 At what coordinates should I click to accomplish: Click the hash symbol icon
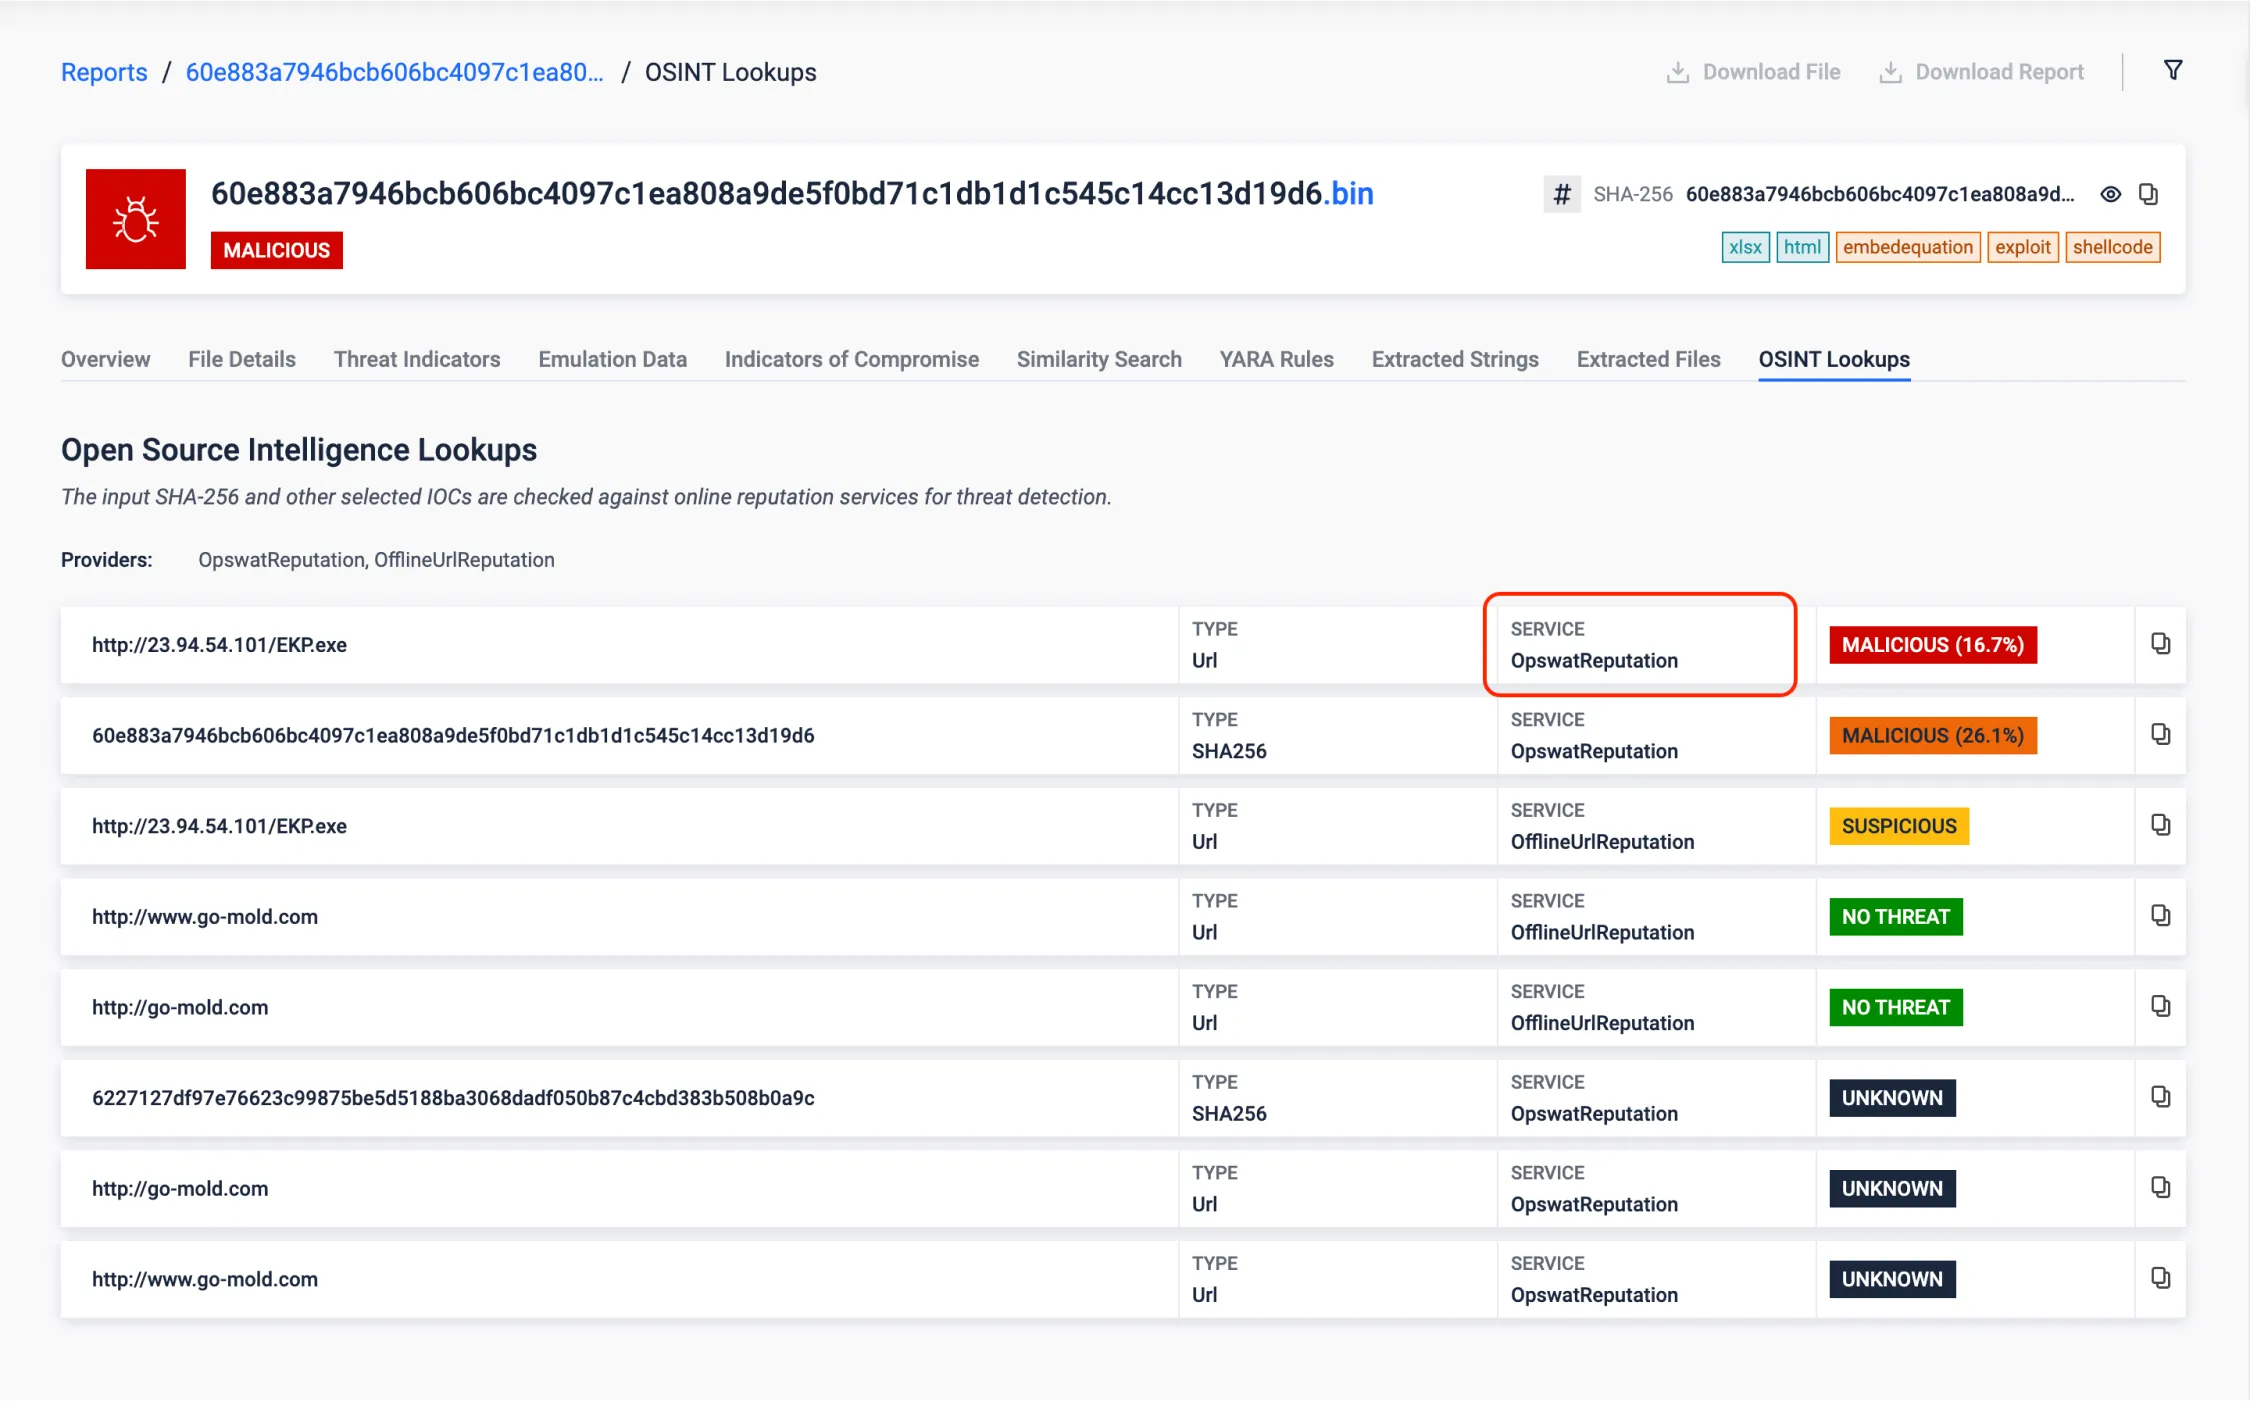1561,194
